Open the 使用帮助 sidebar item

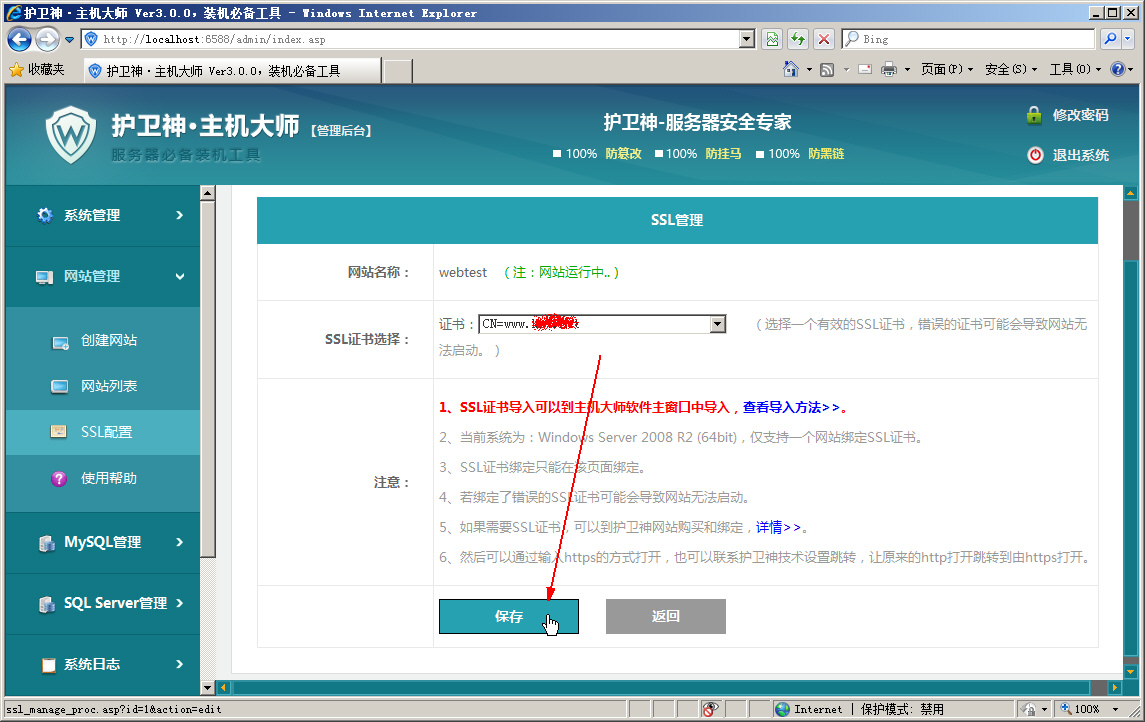click(108, 478)
